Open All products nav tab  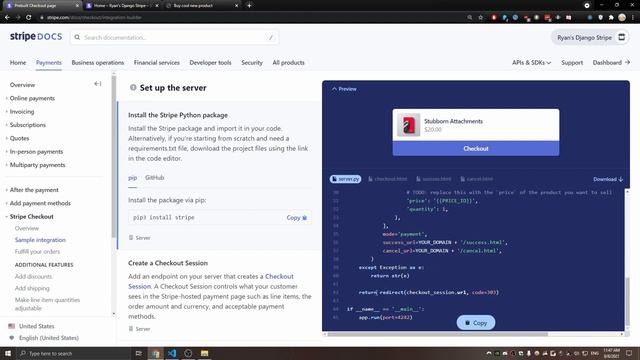click(x=289, y=62)
